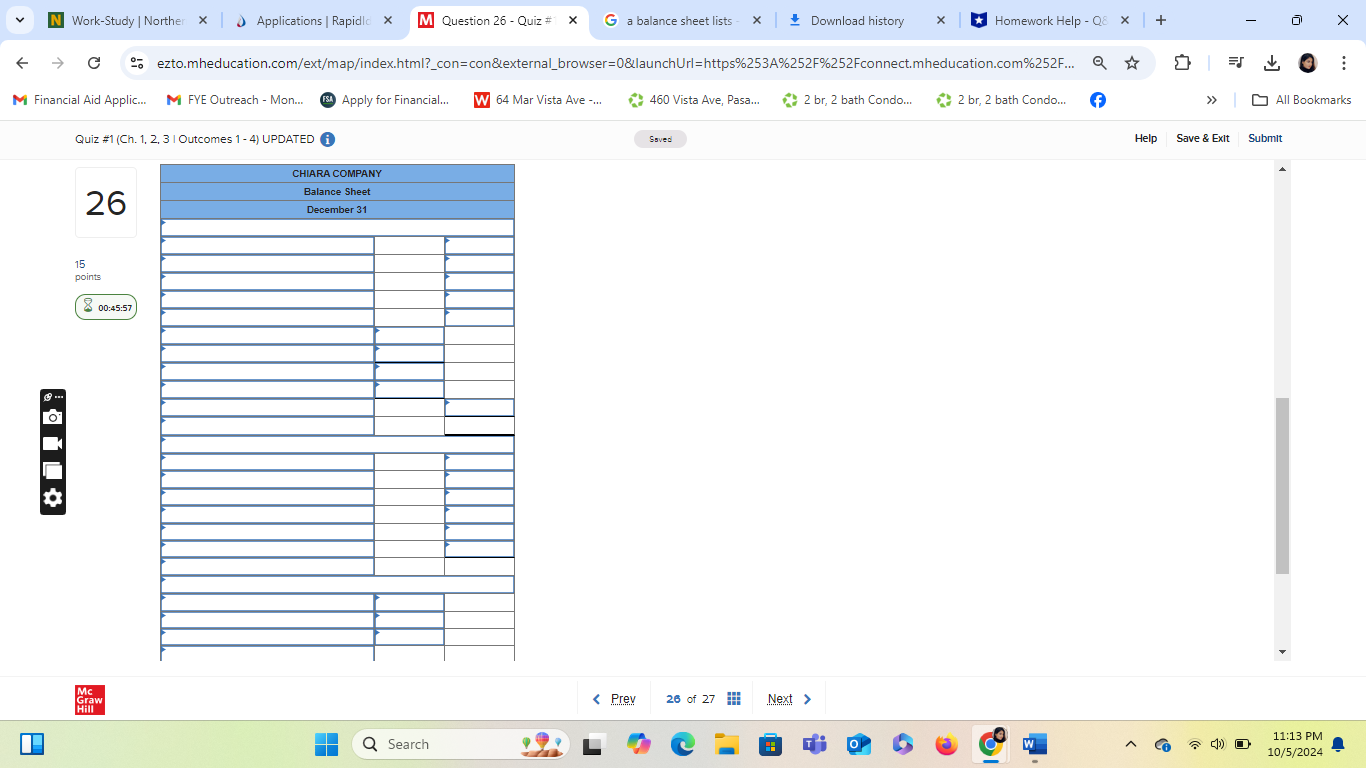Open Outlook from the taskbar
The height and width of the screenshot is (768, 1366).
click(858, 744)
